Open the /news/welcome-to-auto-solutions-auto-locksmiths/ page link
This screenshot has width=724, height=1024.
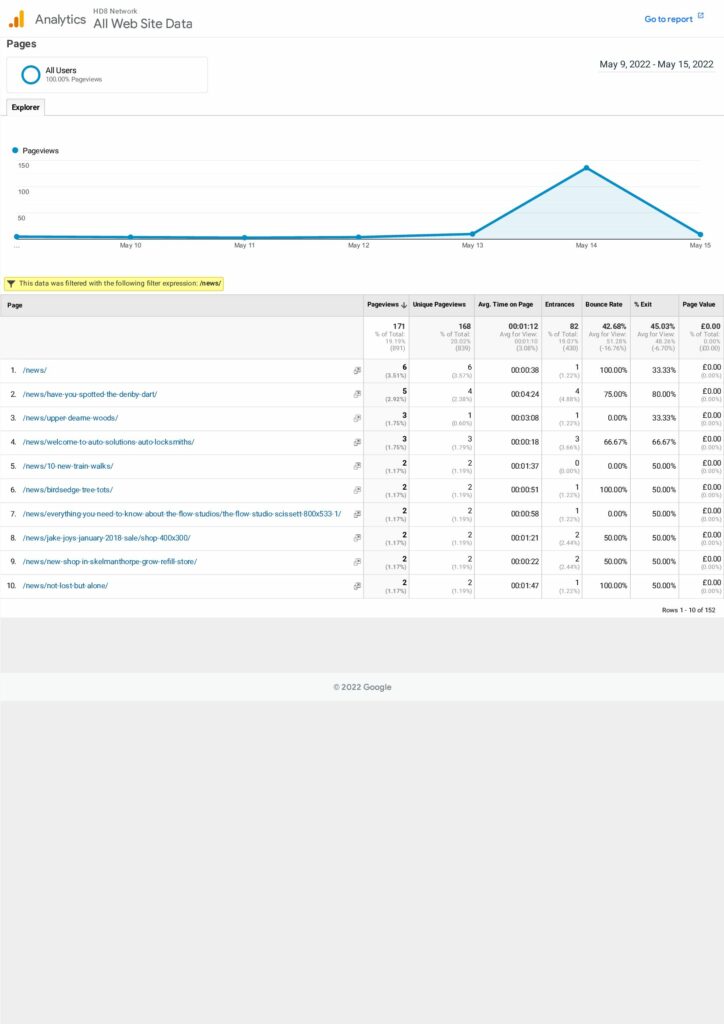click(108, 442)
